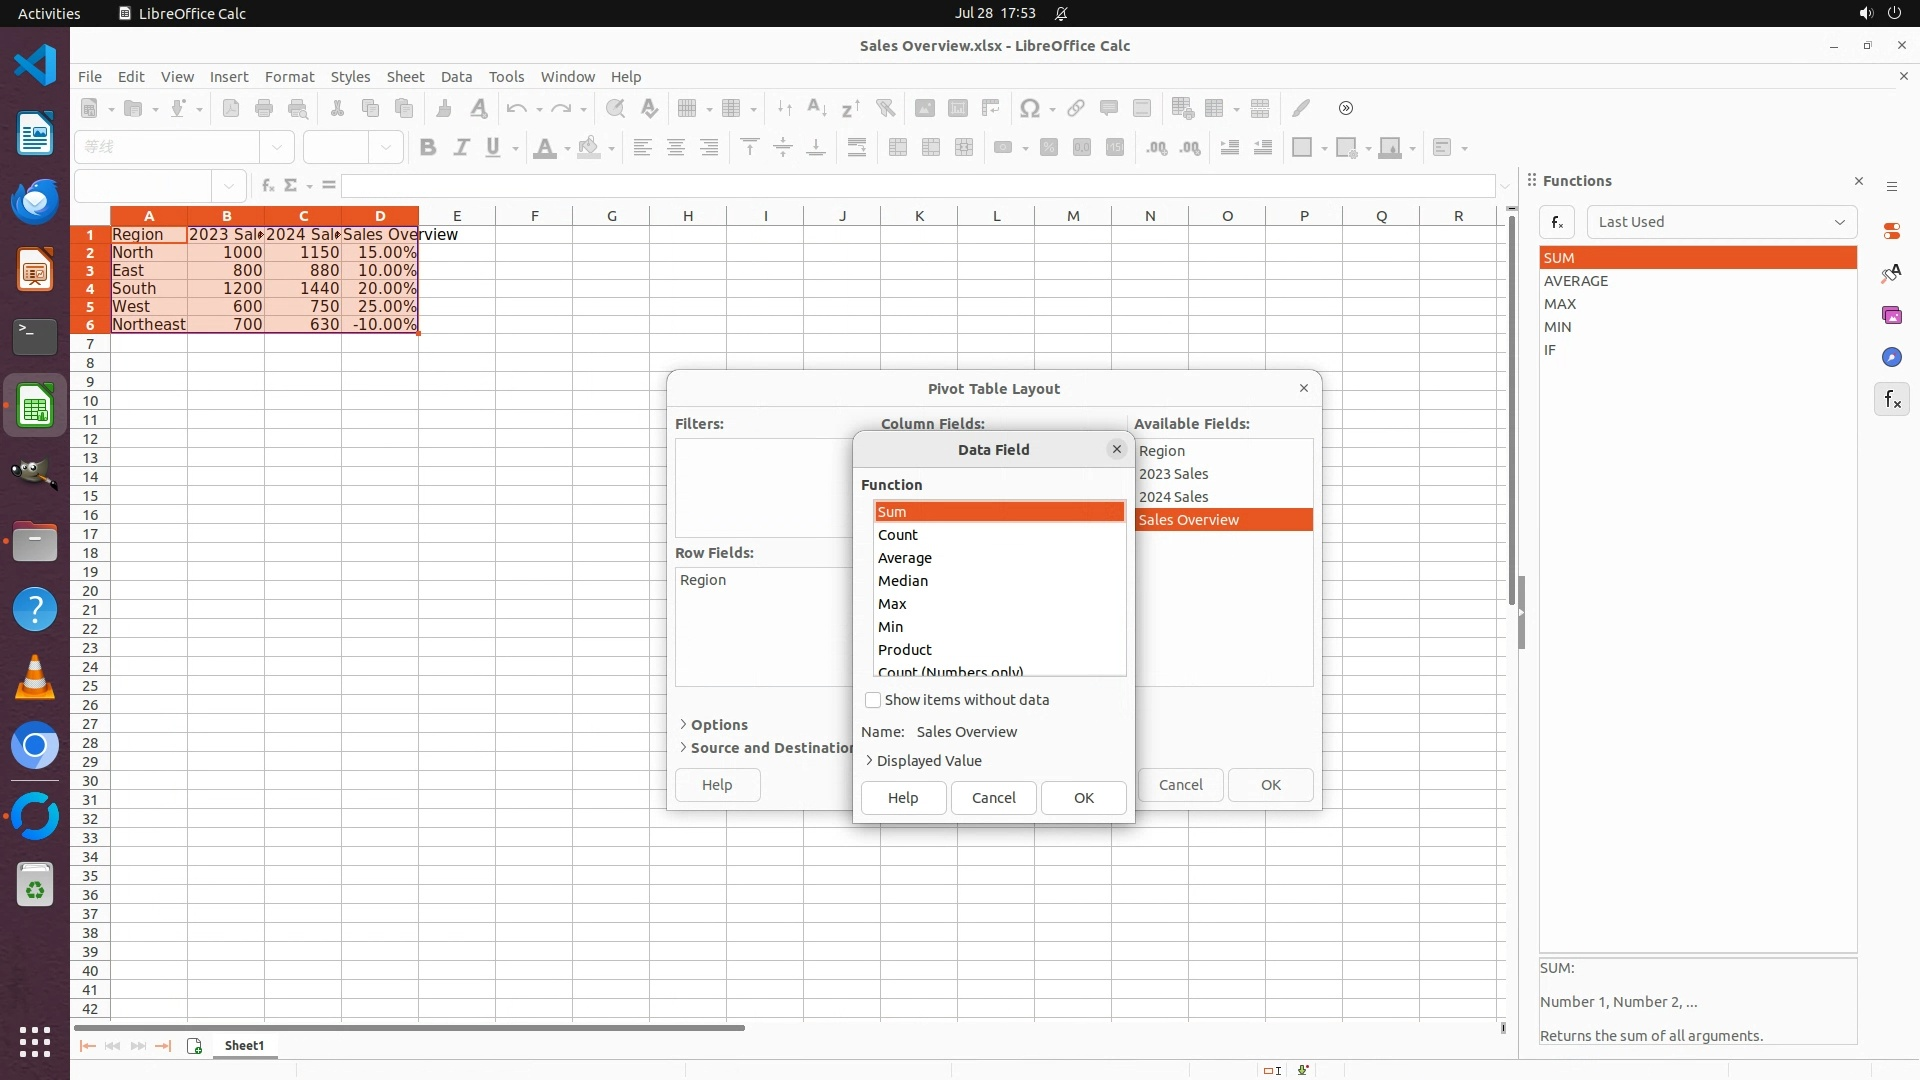Image resolution: width=1920 pixels, height=1080 pixels.
Task: Open the sidebar Navigator compass icon
Action: [x=1891, y=358]
